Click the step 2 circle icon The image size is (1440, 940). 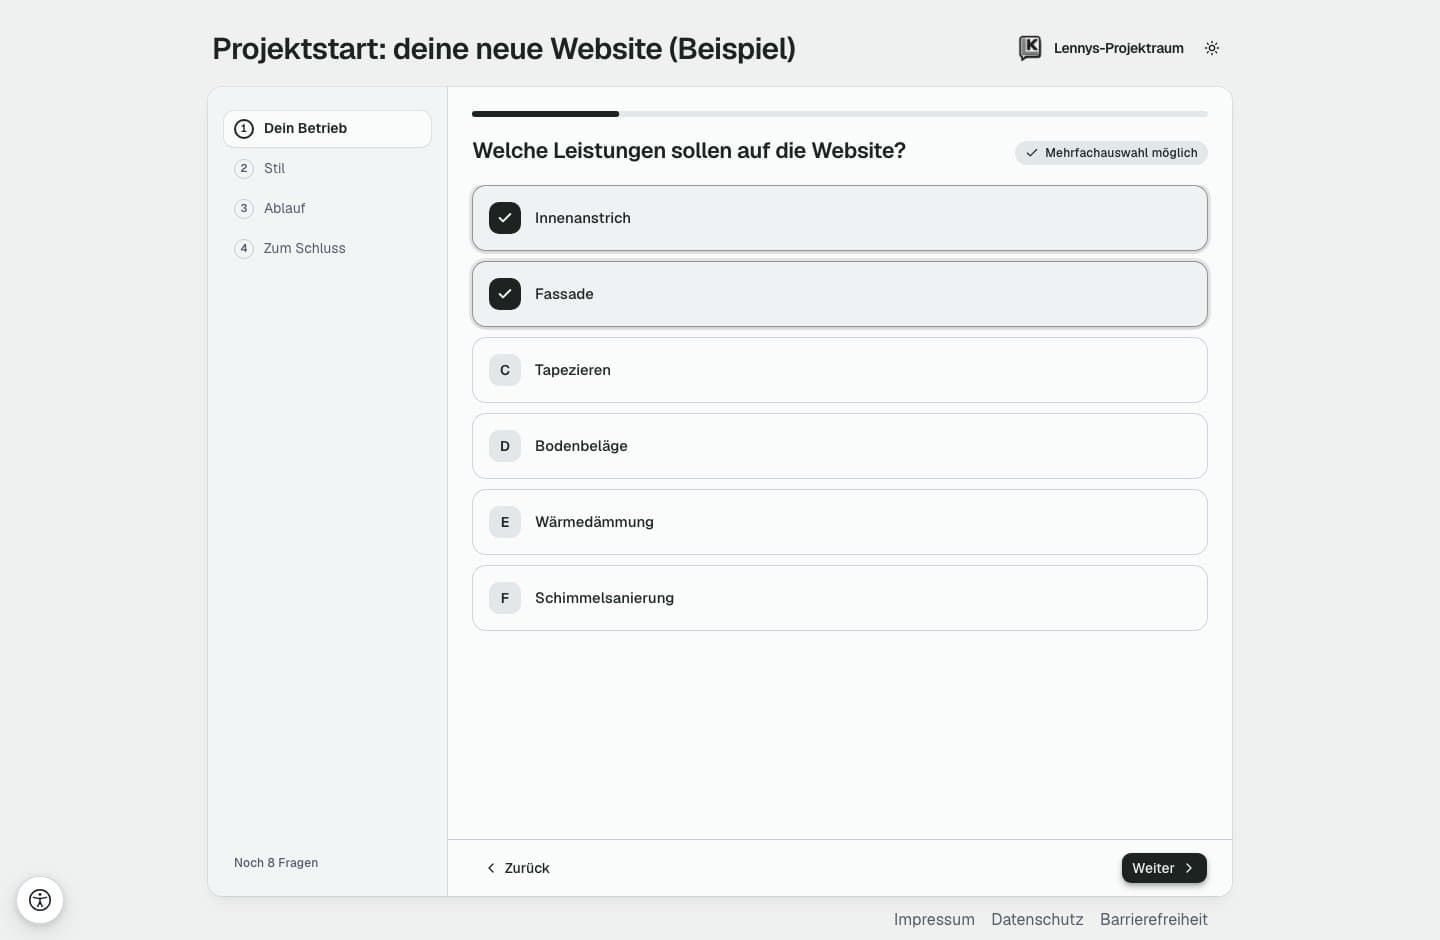click(244, 169)
